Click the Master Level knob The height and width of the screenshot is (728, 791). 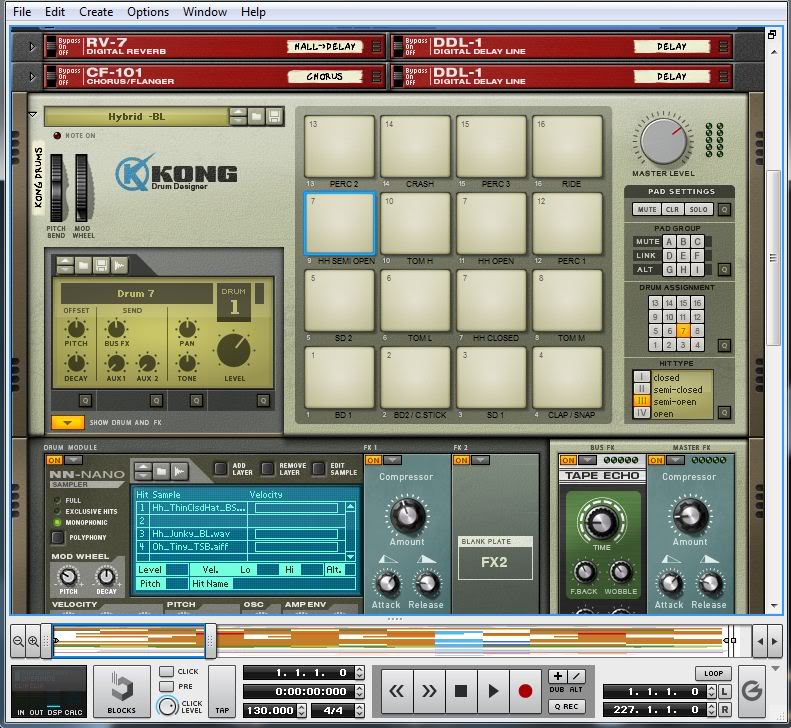coord(665,141)
